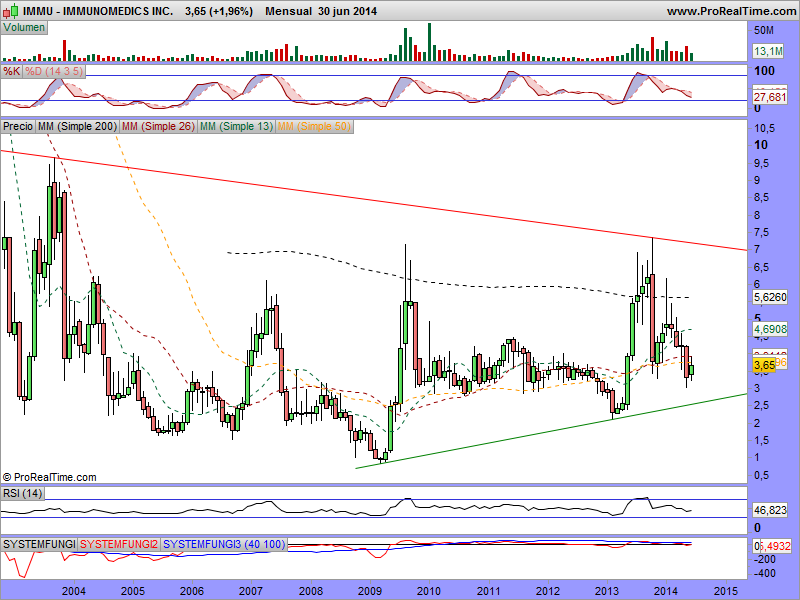Select the red descending resistance trendline
The height and width of the screenshot is (600, 800).
click(x=373, y=200)
